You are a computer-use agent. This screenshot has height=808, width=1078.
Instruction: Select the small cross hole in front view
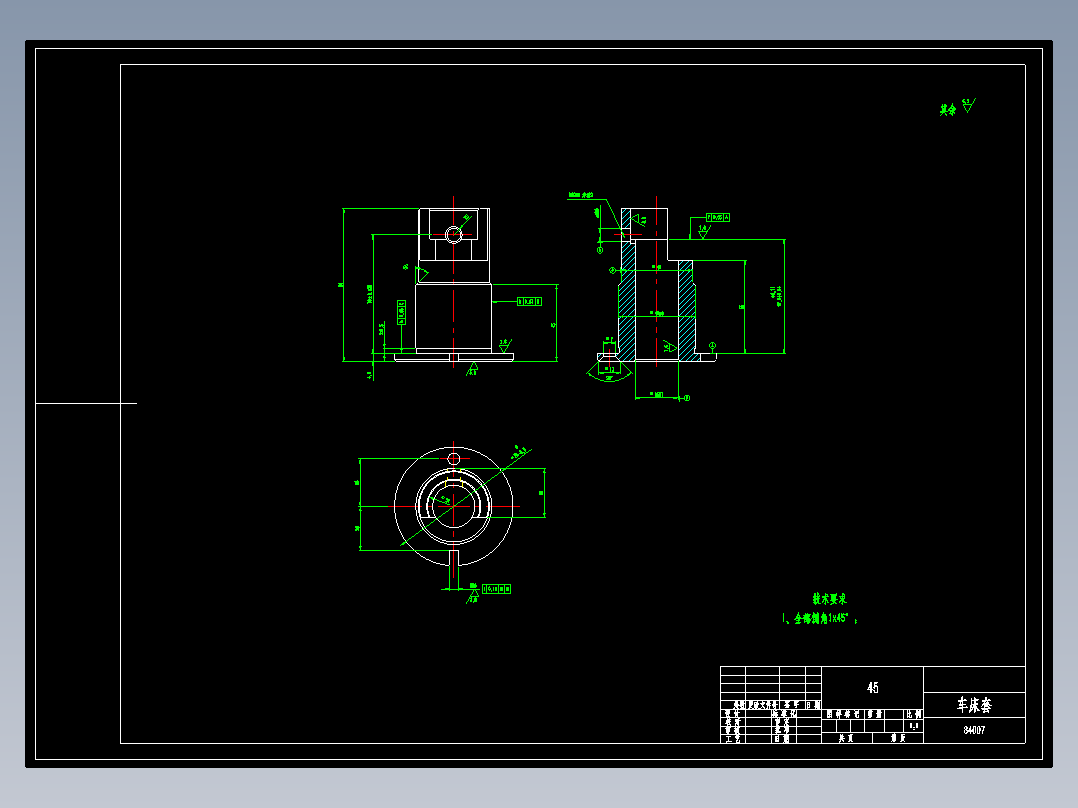click(454, 234)
